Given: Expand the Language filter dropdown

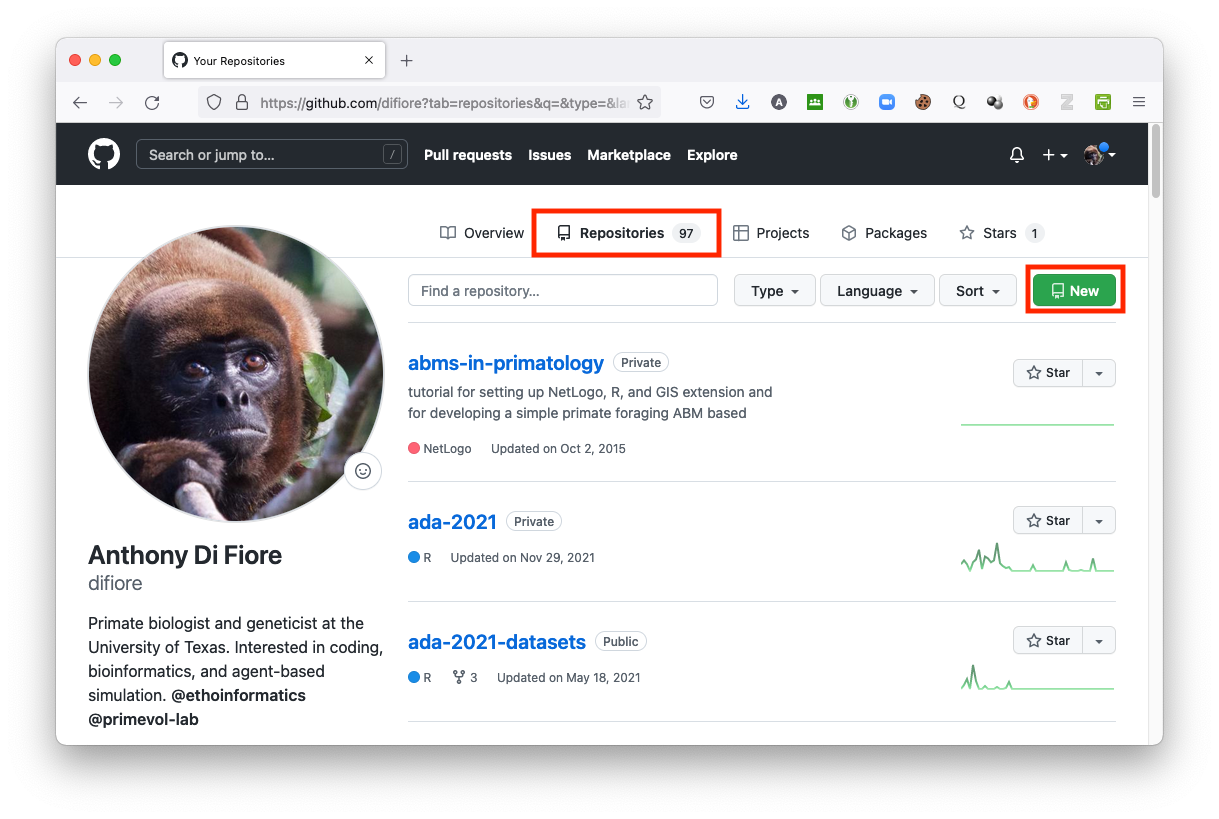Looking at the screenshot, I should [877, 291].
